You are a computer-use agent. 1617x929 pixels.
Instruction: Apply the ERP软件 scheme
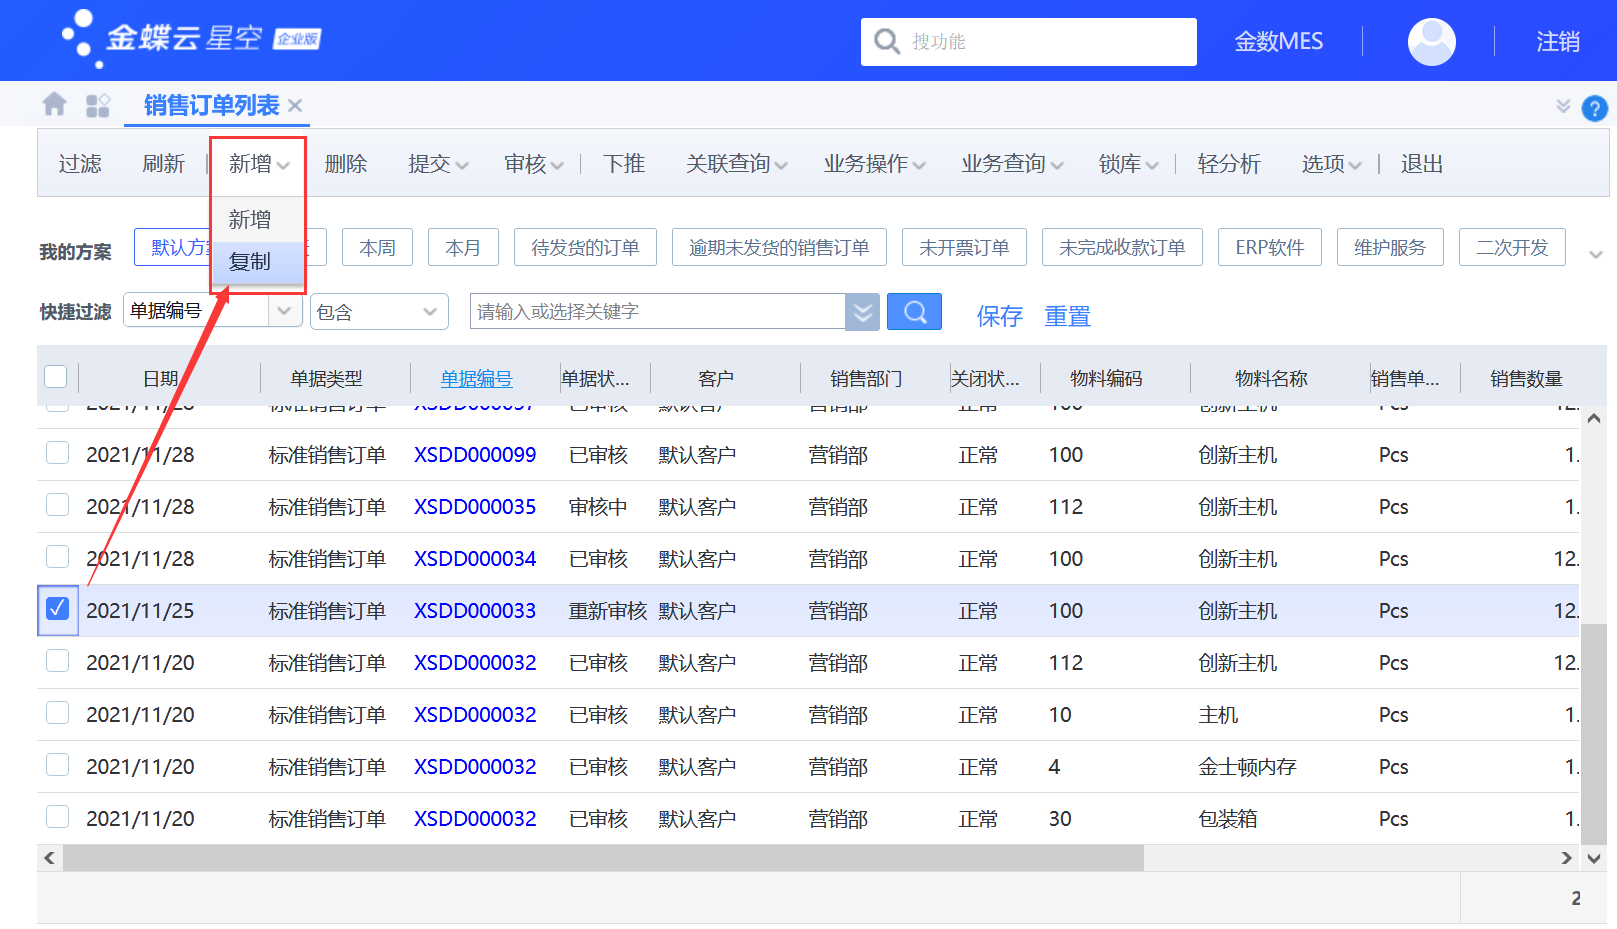pyautogui.click(x=1270, y=247)
